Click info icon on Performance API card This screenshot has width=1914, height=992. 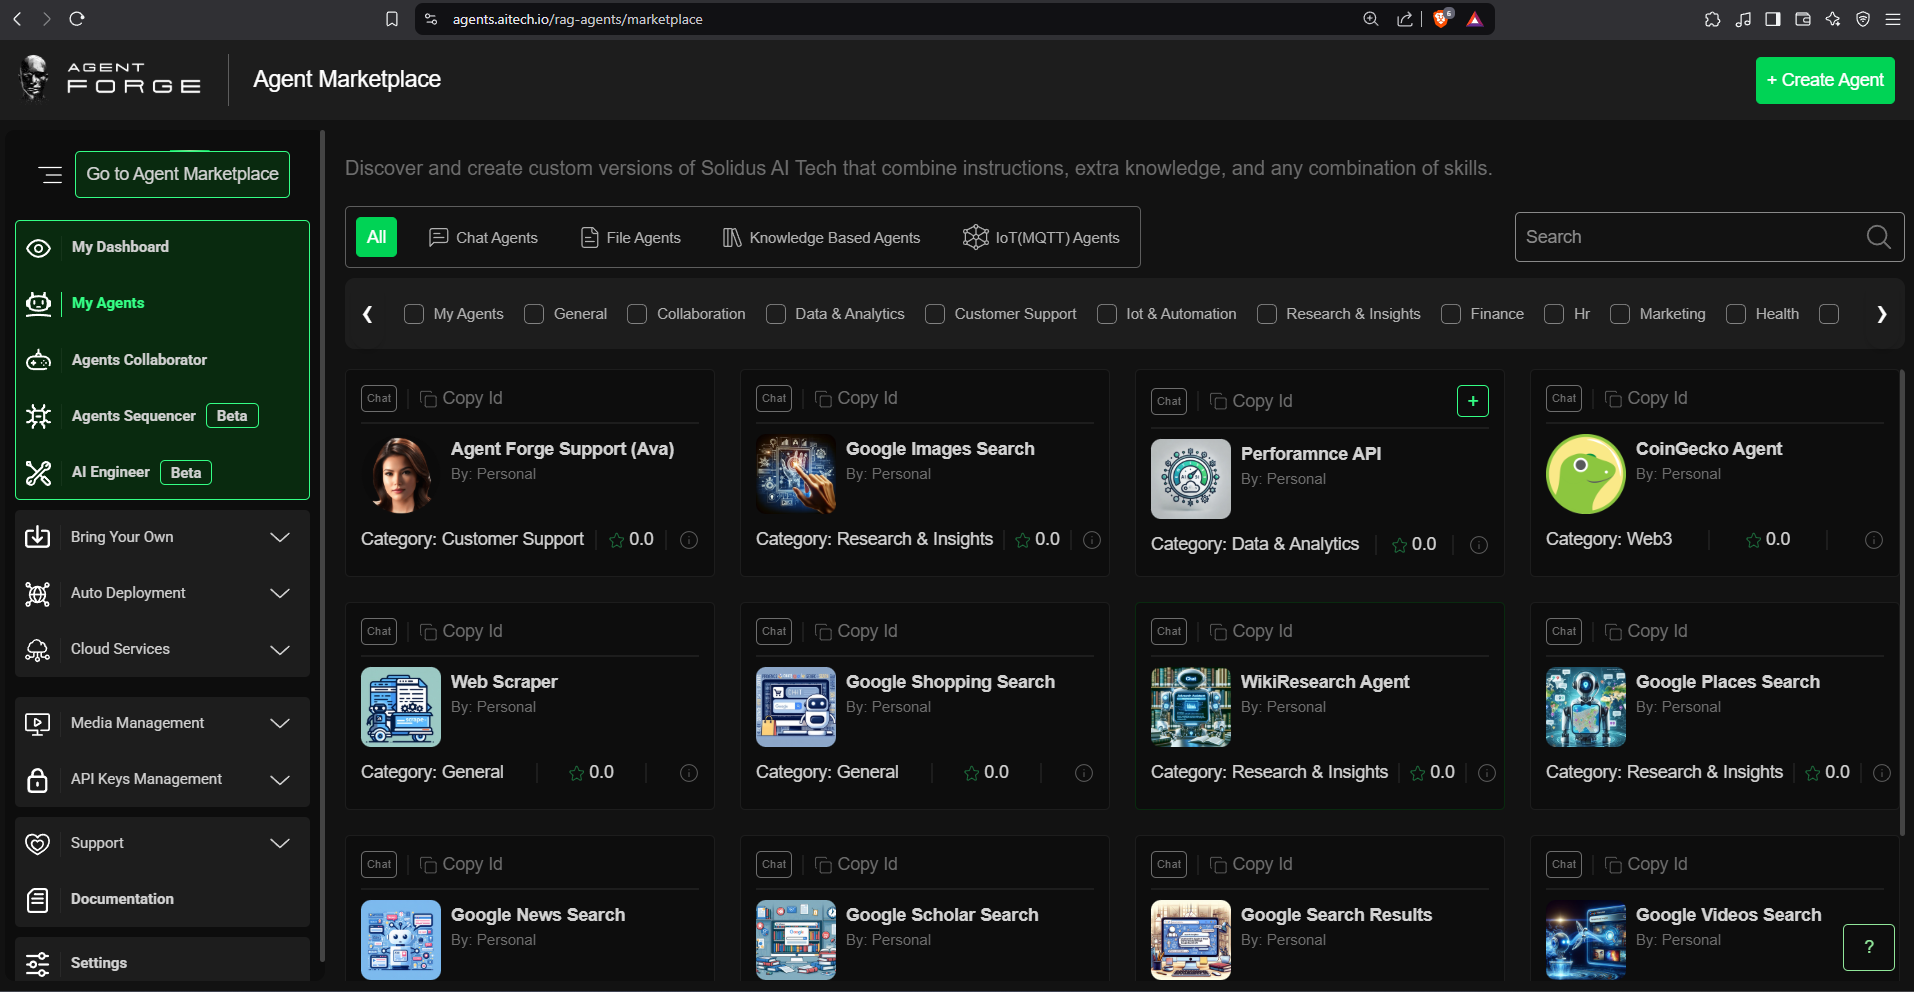1479,545
